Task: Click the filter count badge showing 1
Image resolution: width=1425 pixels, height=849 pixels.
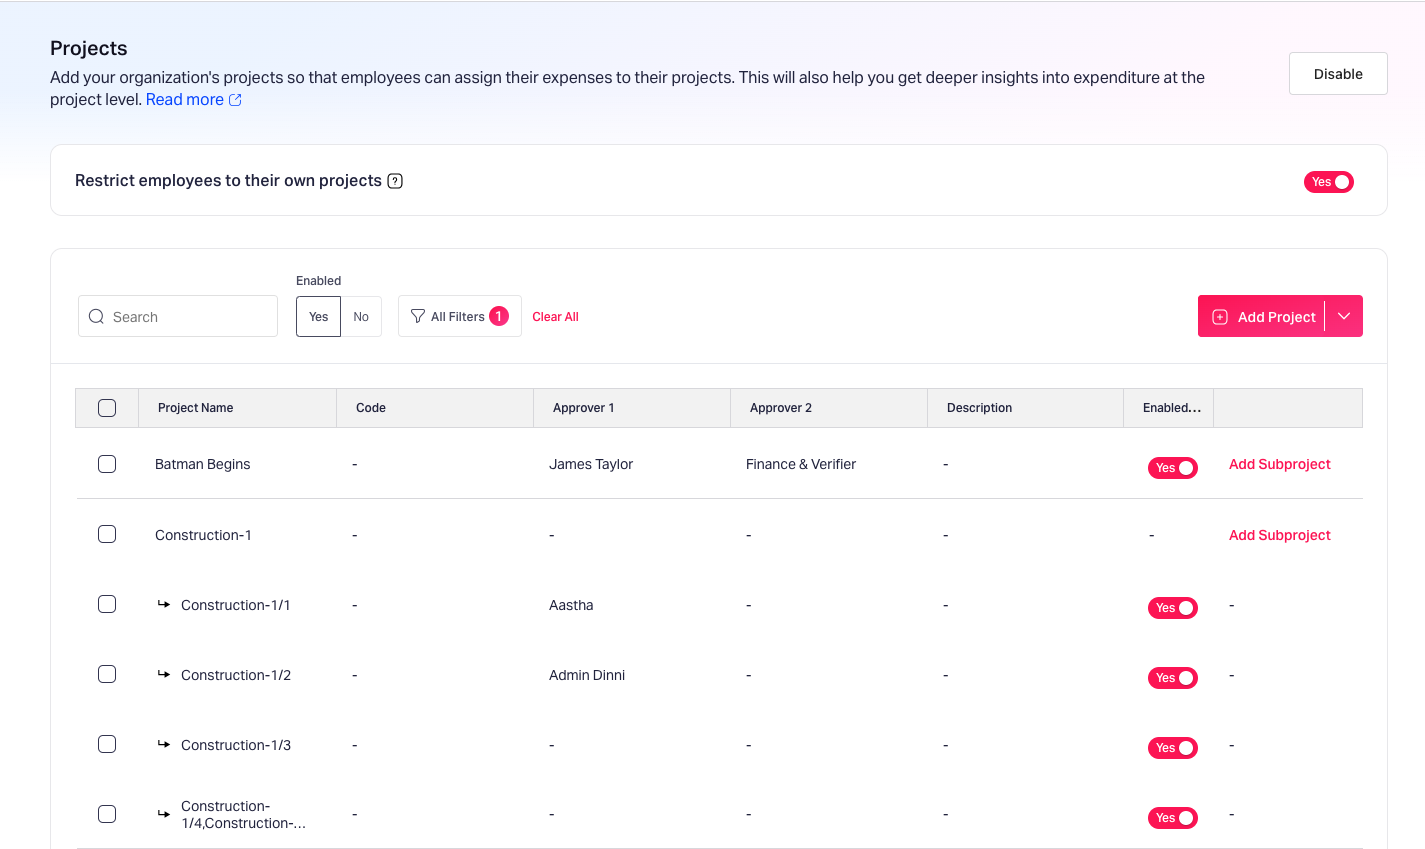Action: (499, 316)
